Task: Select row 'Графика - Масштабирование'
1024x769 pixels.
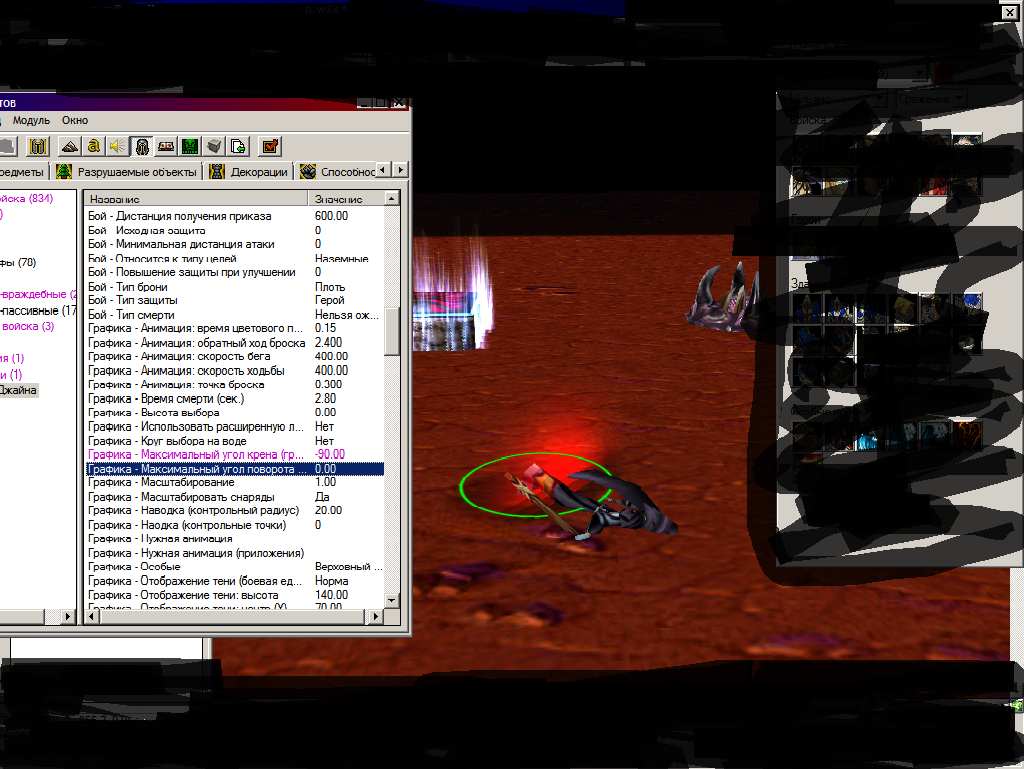Action: click(235, 482)
